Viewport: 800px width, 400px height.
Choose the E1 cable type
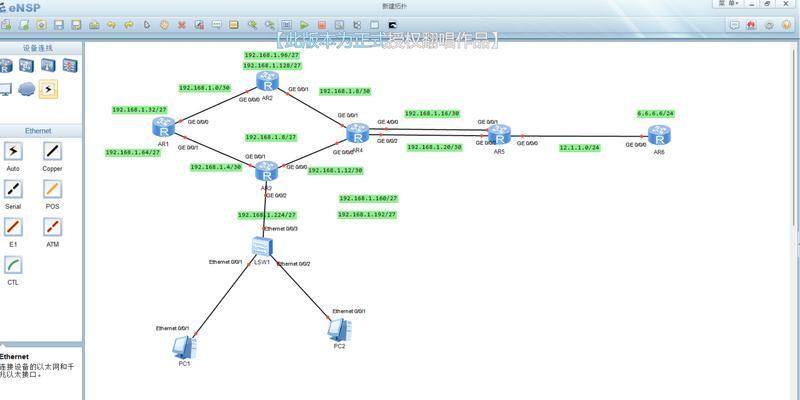(13, 227)
